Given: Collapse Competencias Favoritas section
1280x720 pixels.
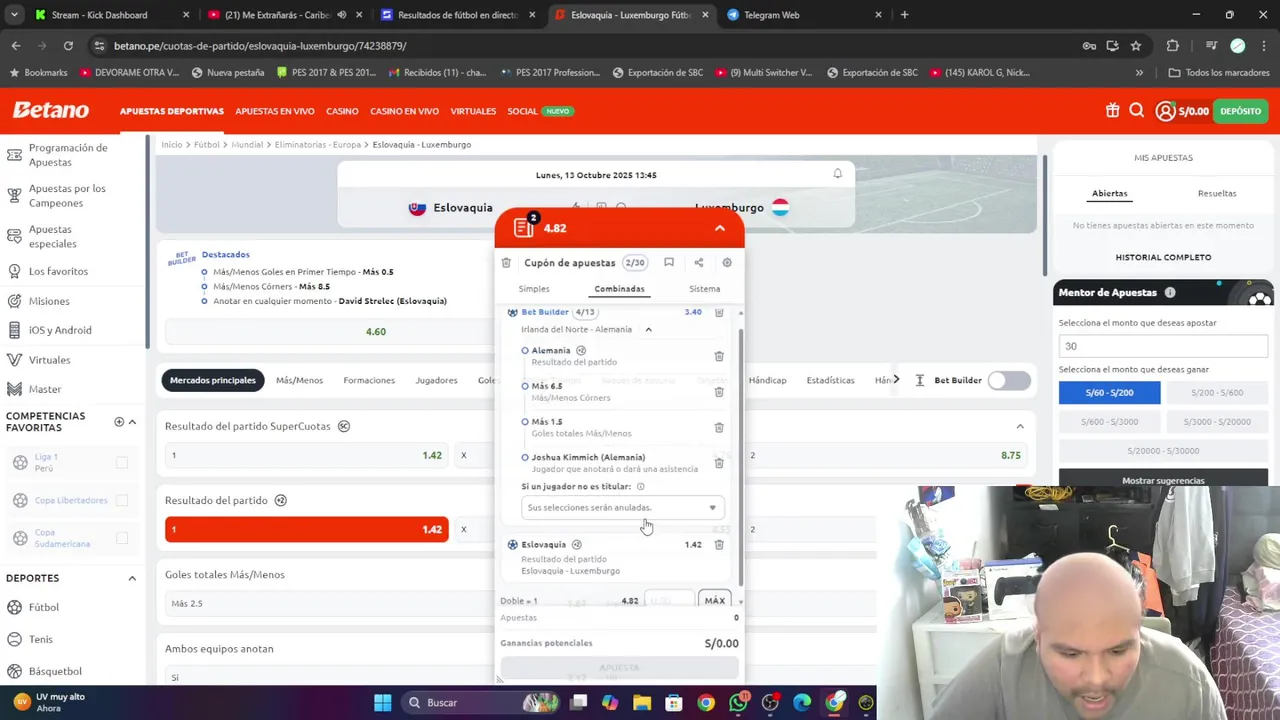Looking at the screenshot, I should (132, 422).
